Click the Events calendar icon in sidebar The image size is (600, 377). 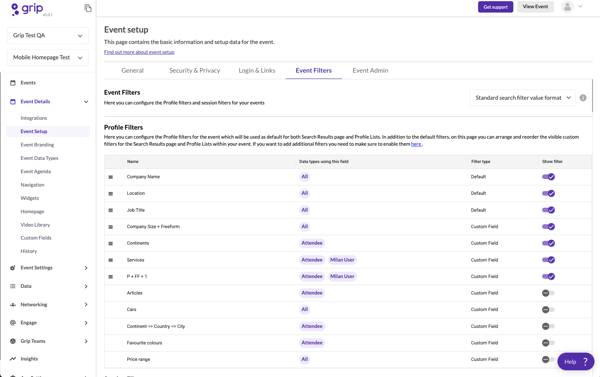(13, 83)
